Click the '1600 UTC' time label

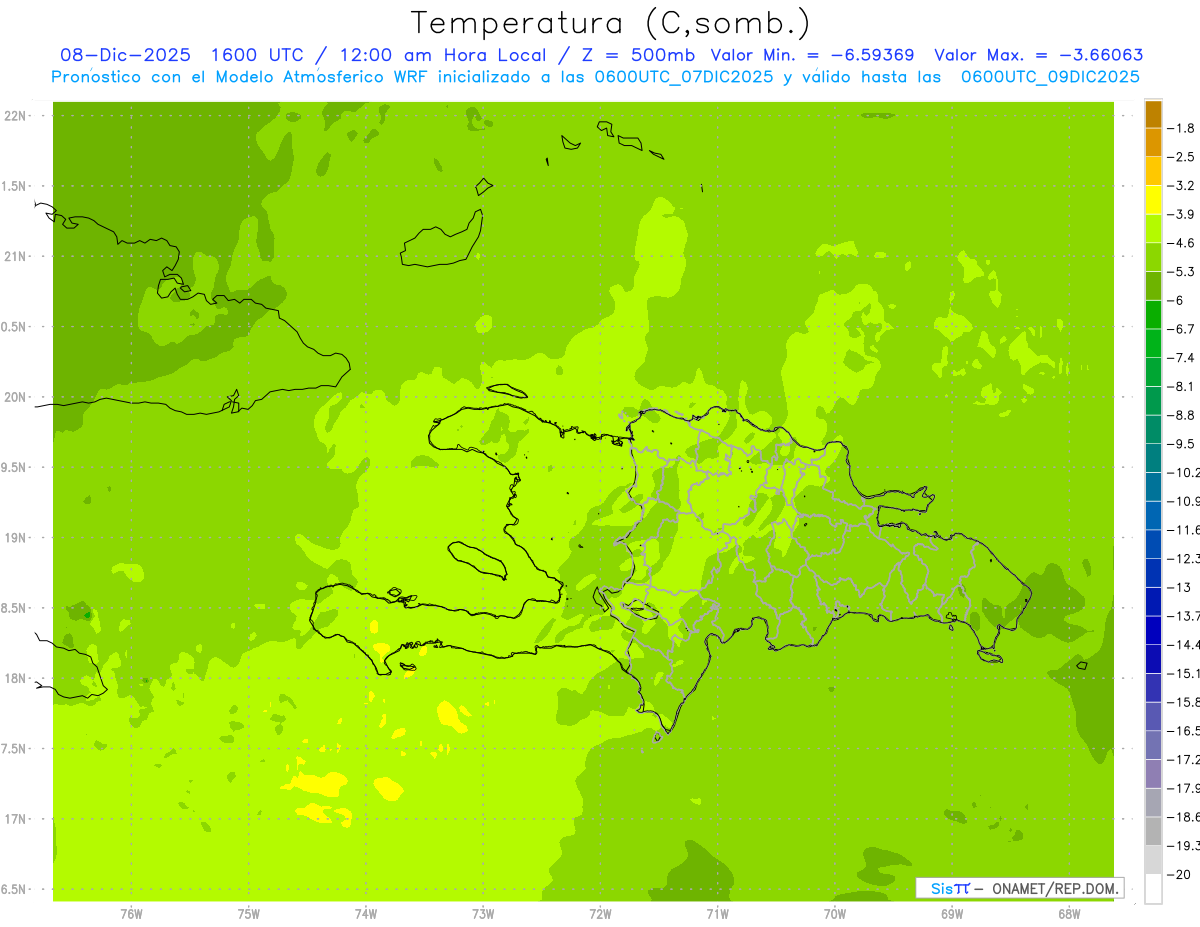pyautogui.click(x=257, y=55)
